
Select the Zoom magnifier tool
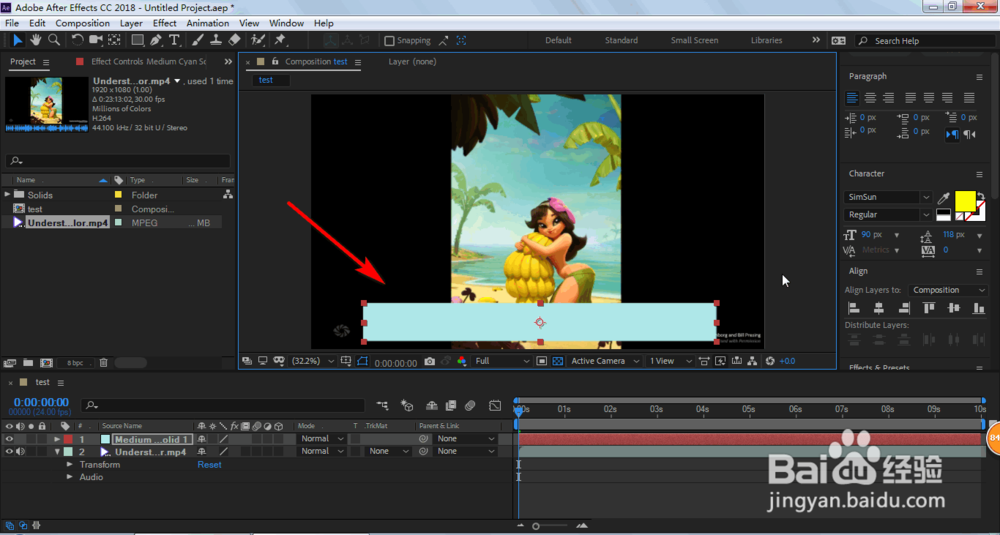(54, 40)
